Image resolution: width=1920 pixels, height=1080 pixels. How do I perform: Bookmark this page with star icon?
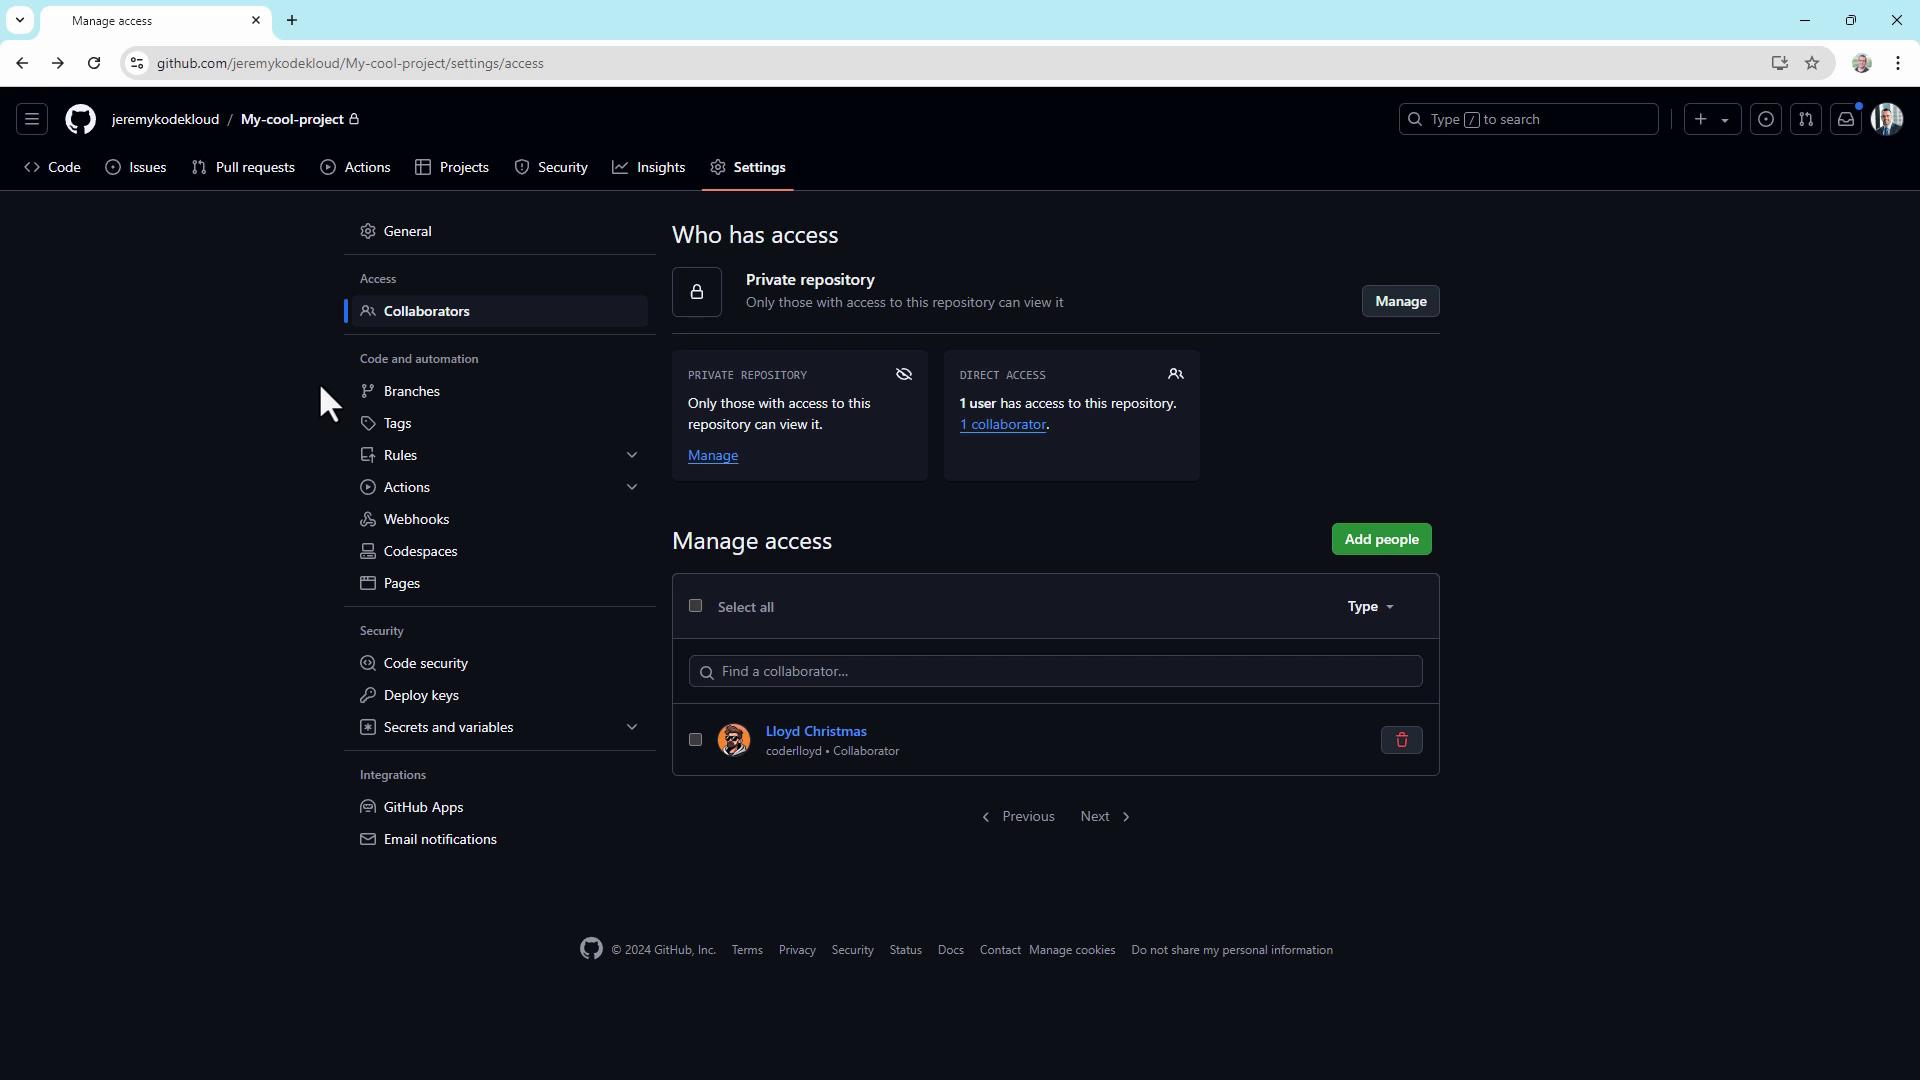[1812, 63]
